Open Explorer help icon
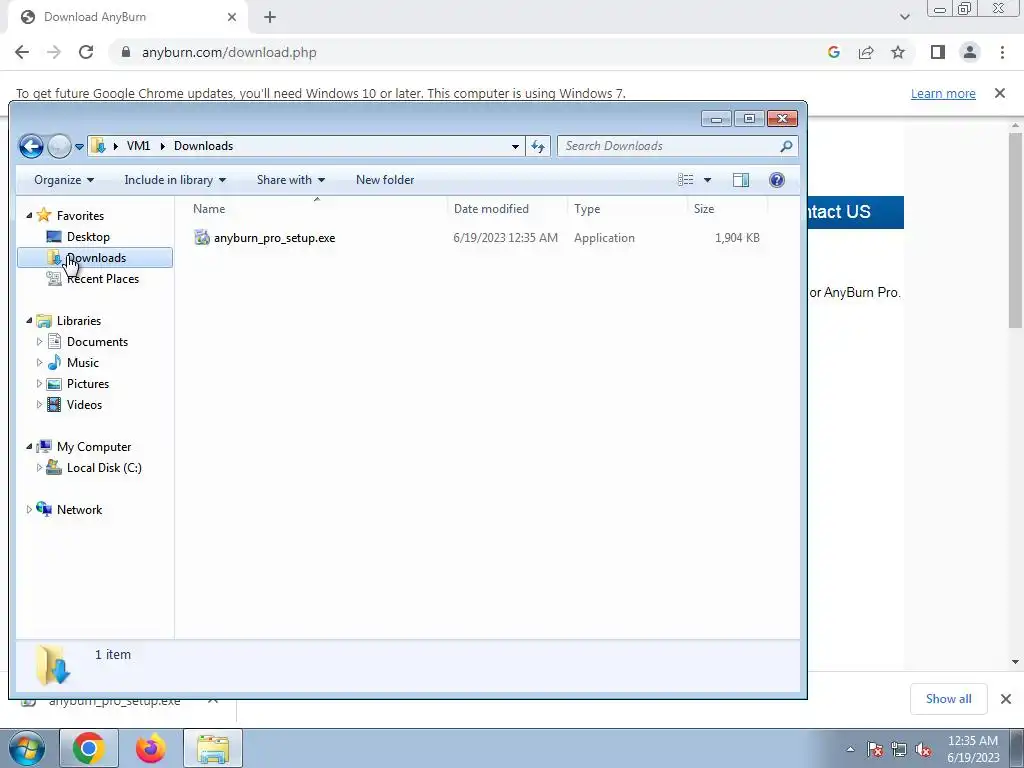 click(776, 180)
